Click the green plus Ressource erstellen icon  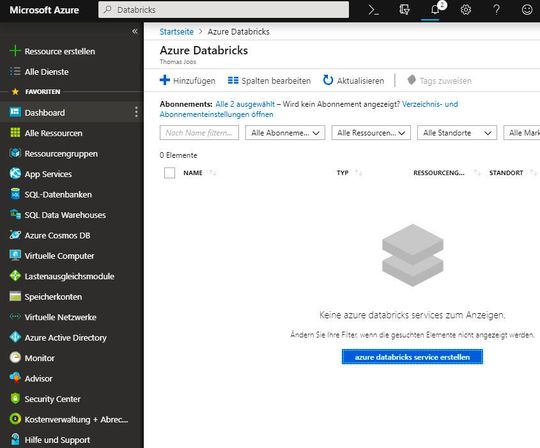coord(15,51)
